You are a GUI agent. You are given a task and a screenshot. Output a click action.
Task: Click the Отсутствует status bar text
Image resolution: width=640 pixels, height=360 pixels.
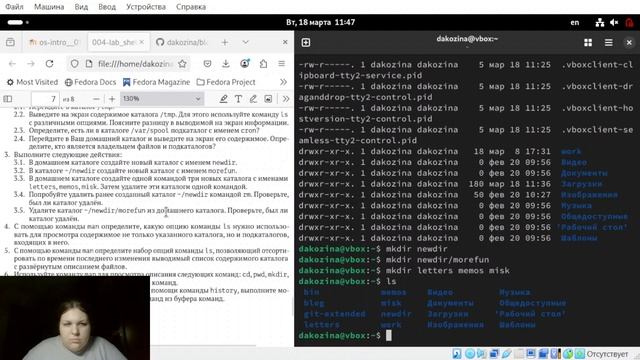[607, 354]
